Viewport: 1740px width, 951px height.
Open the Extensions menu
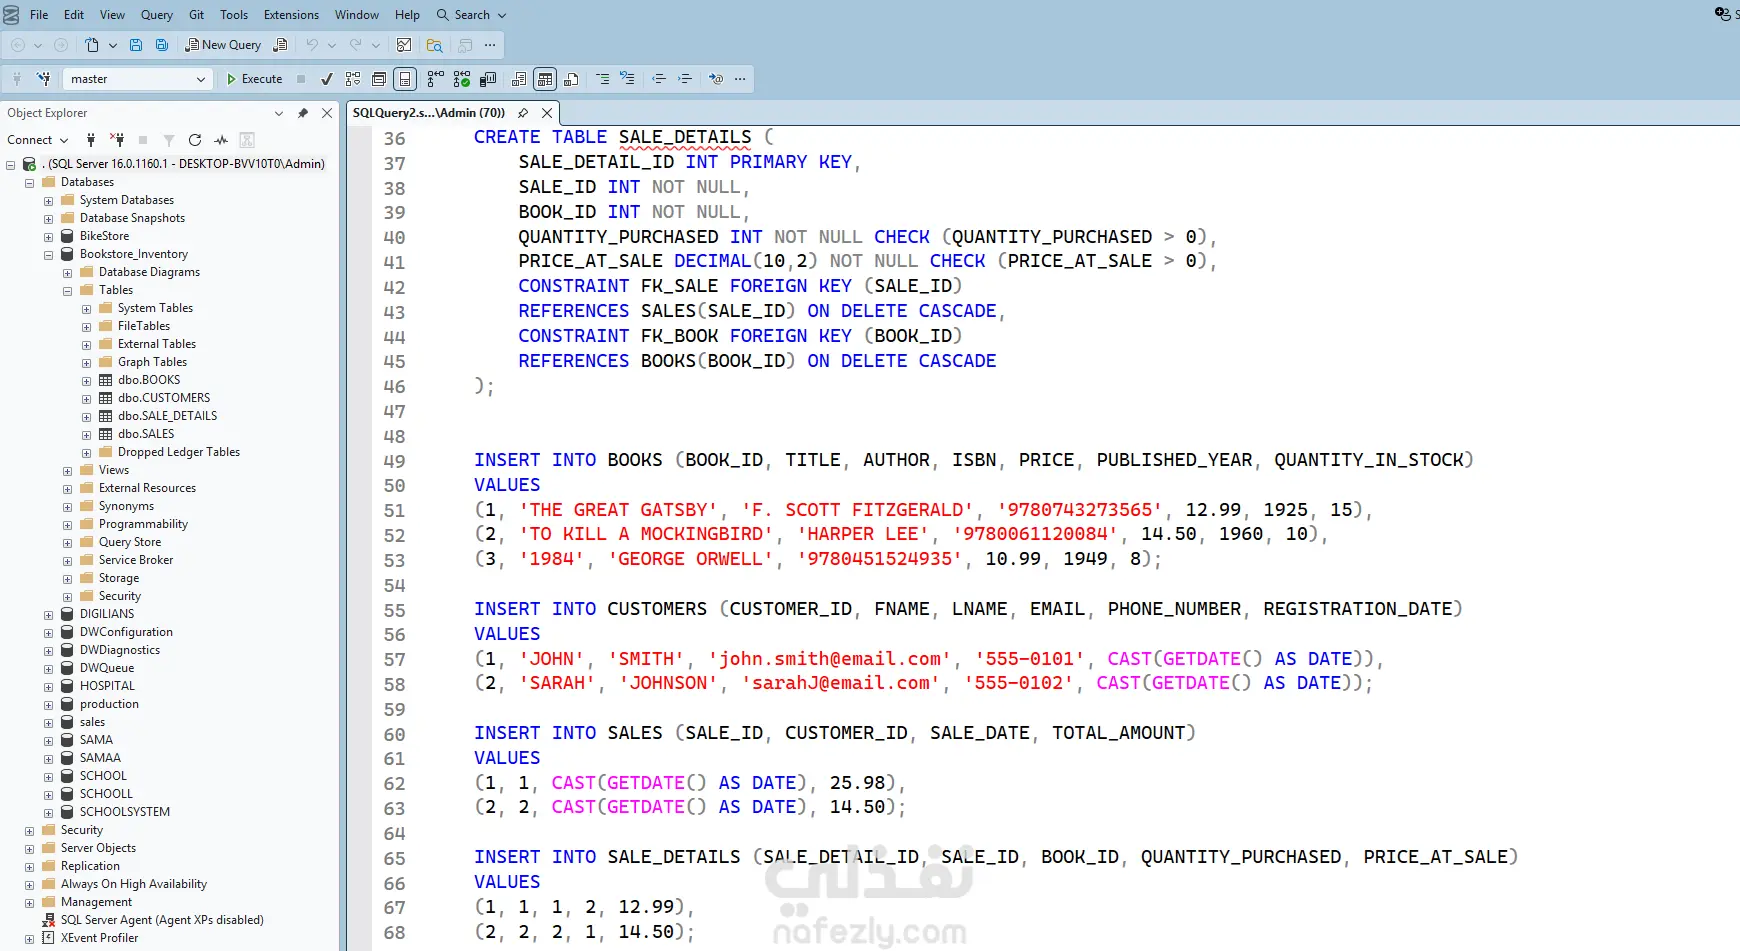(x=291, y=15)
